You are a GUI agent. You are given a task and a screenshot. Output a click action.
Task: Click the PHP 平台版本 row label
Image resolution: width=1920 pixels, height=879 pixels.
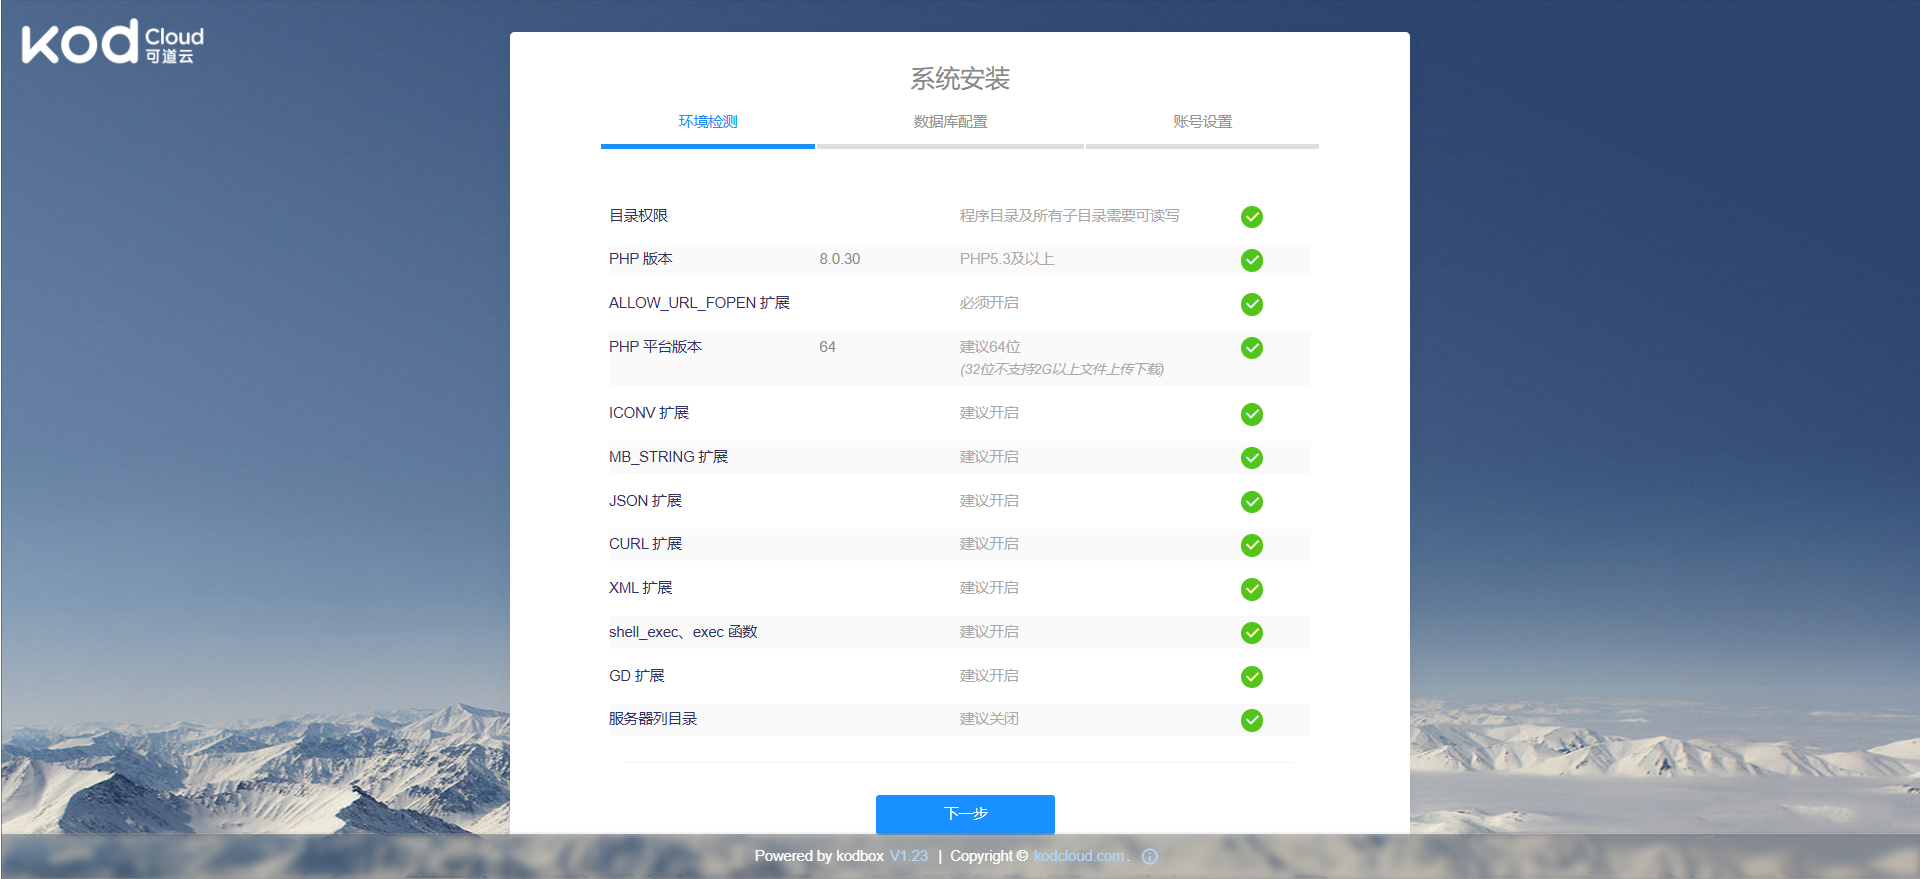pyautogui.click(x=655, y=347)
